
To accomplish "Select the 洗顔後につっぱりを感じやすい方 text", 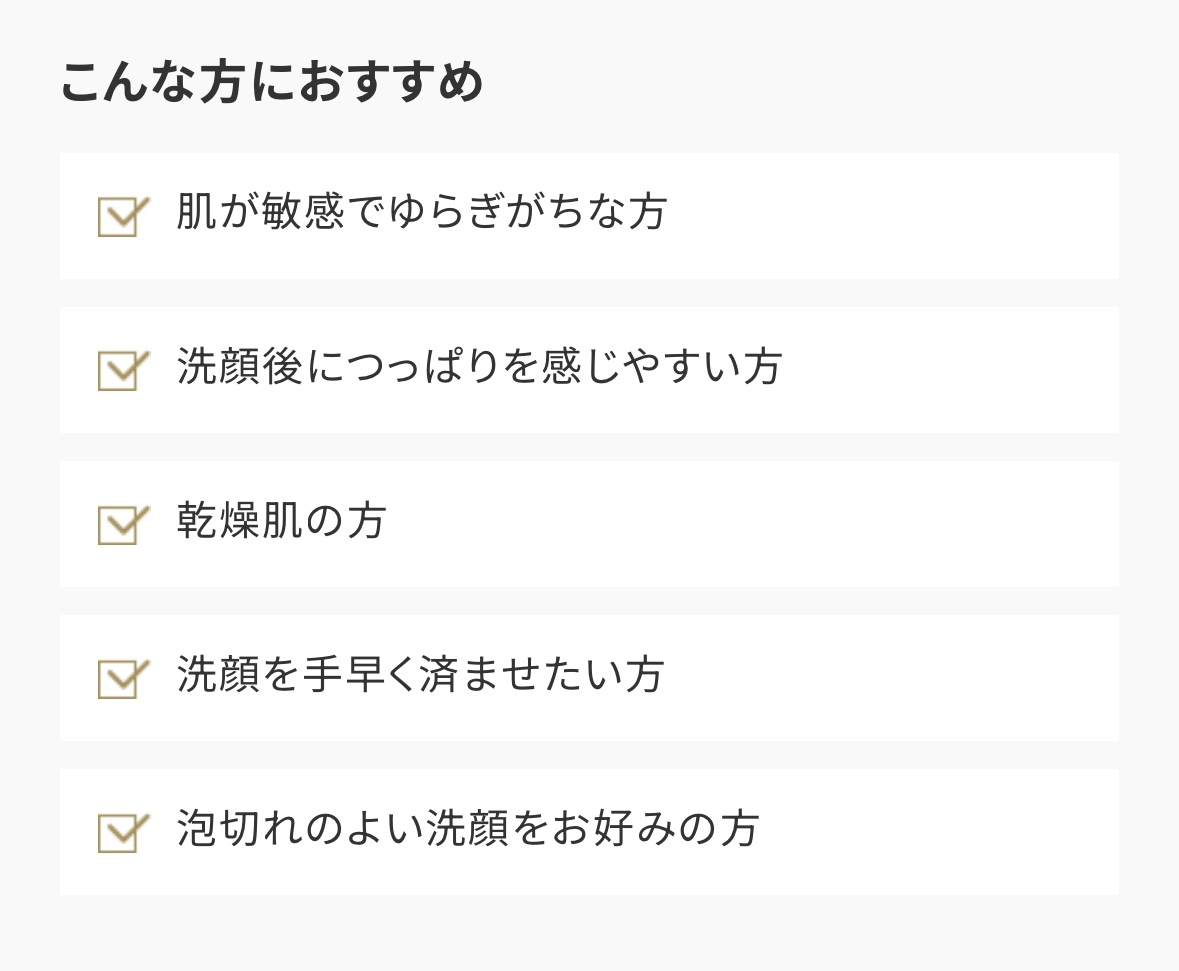I will pyautogui.click(x=479, y=367).
